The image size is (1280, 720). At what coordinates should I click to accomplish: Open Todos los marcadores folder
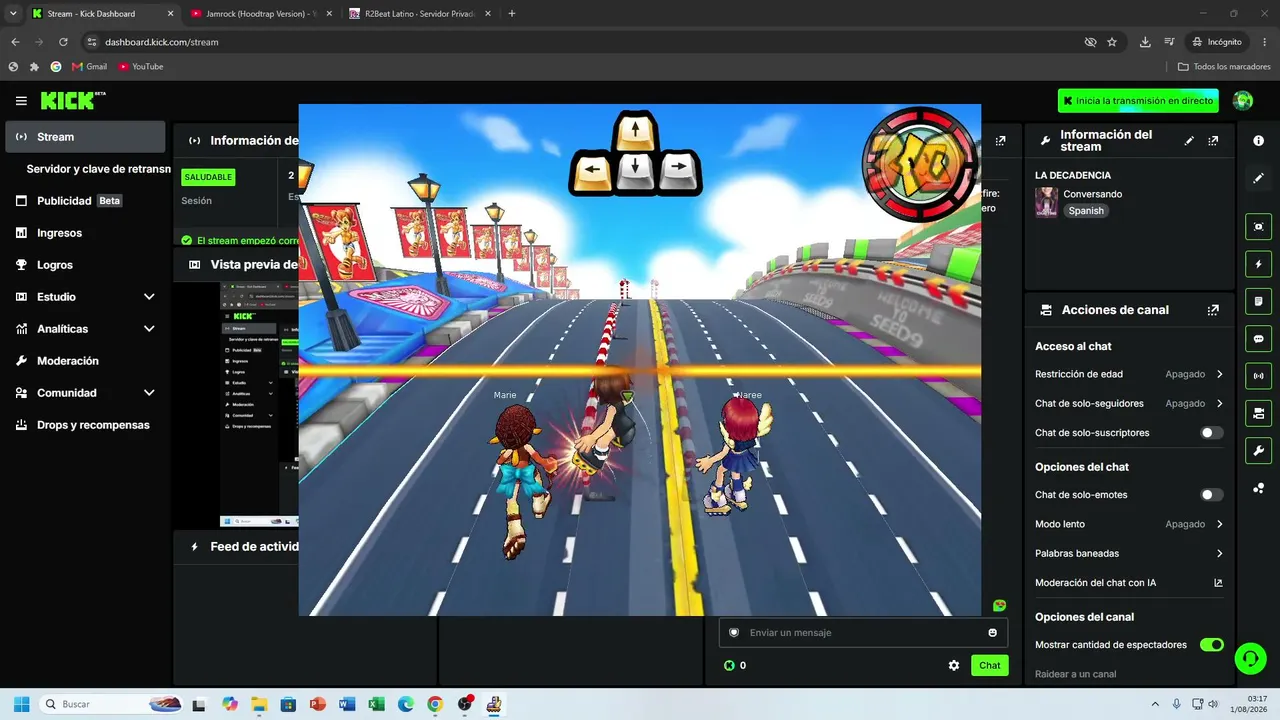pos(1224,67)
